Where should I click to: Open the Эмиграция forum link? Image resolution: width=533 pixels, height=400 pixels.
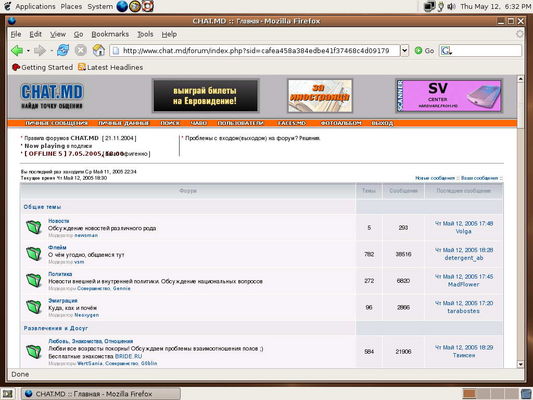pyautogui.click(x=63, y=301)
